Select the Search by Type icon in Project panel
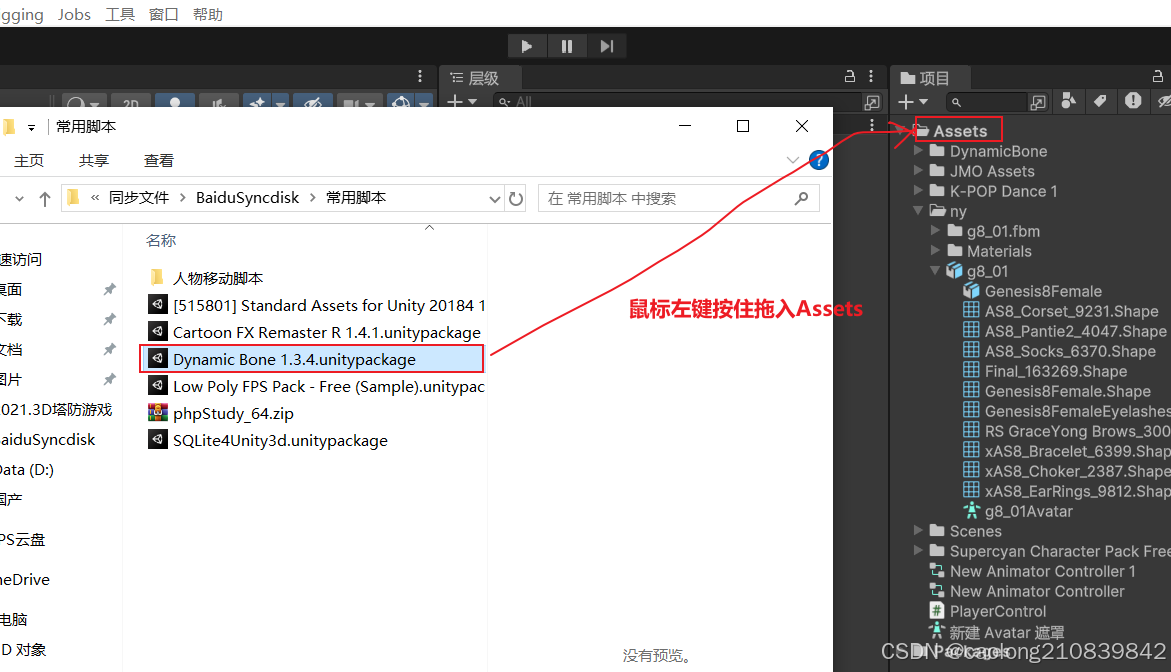 [1069, 101]
